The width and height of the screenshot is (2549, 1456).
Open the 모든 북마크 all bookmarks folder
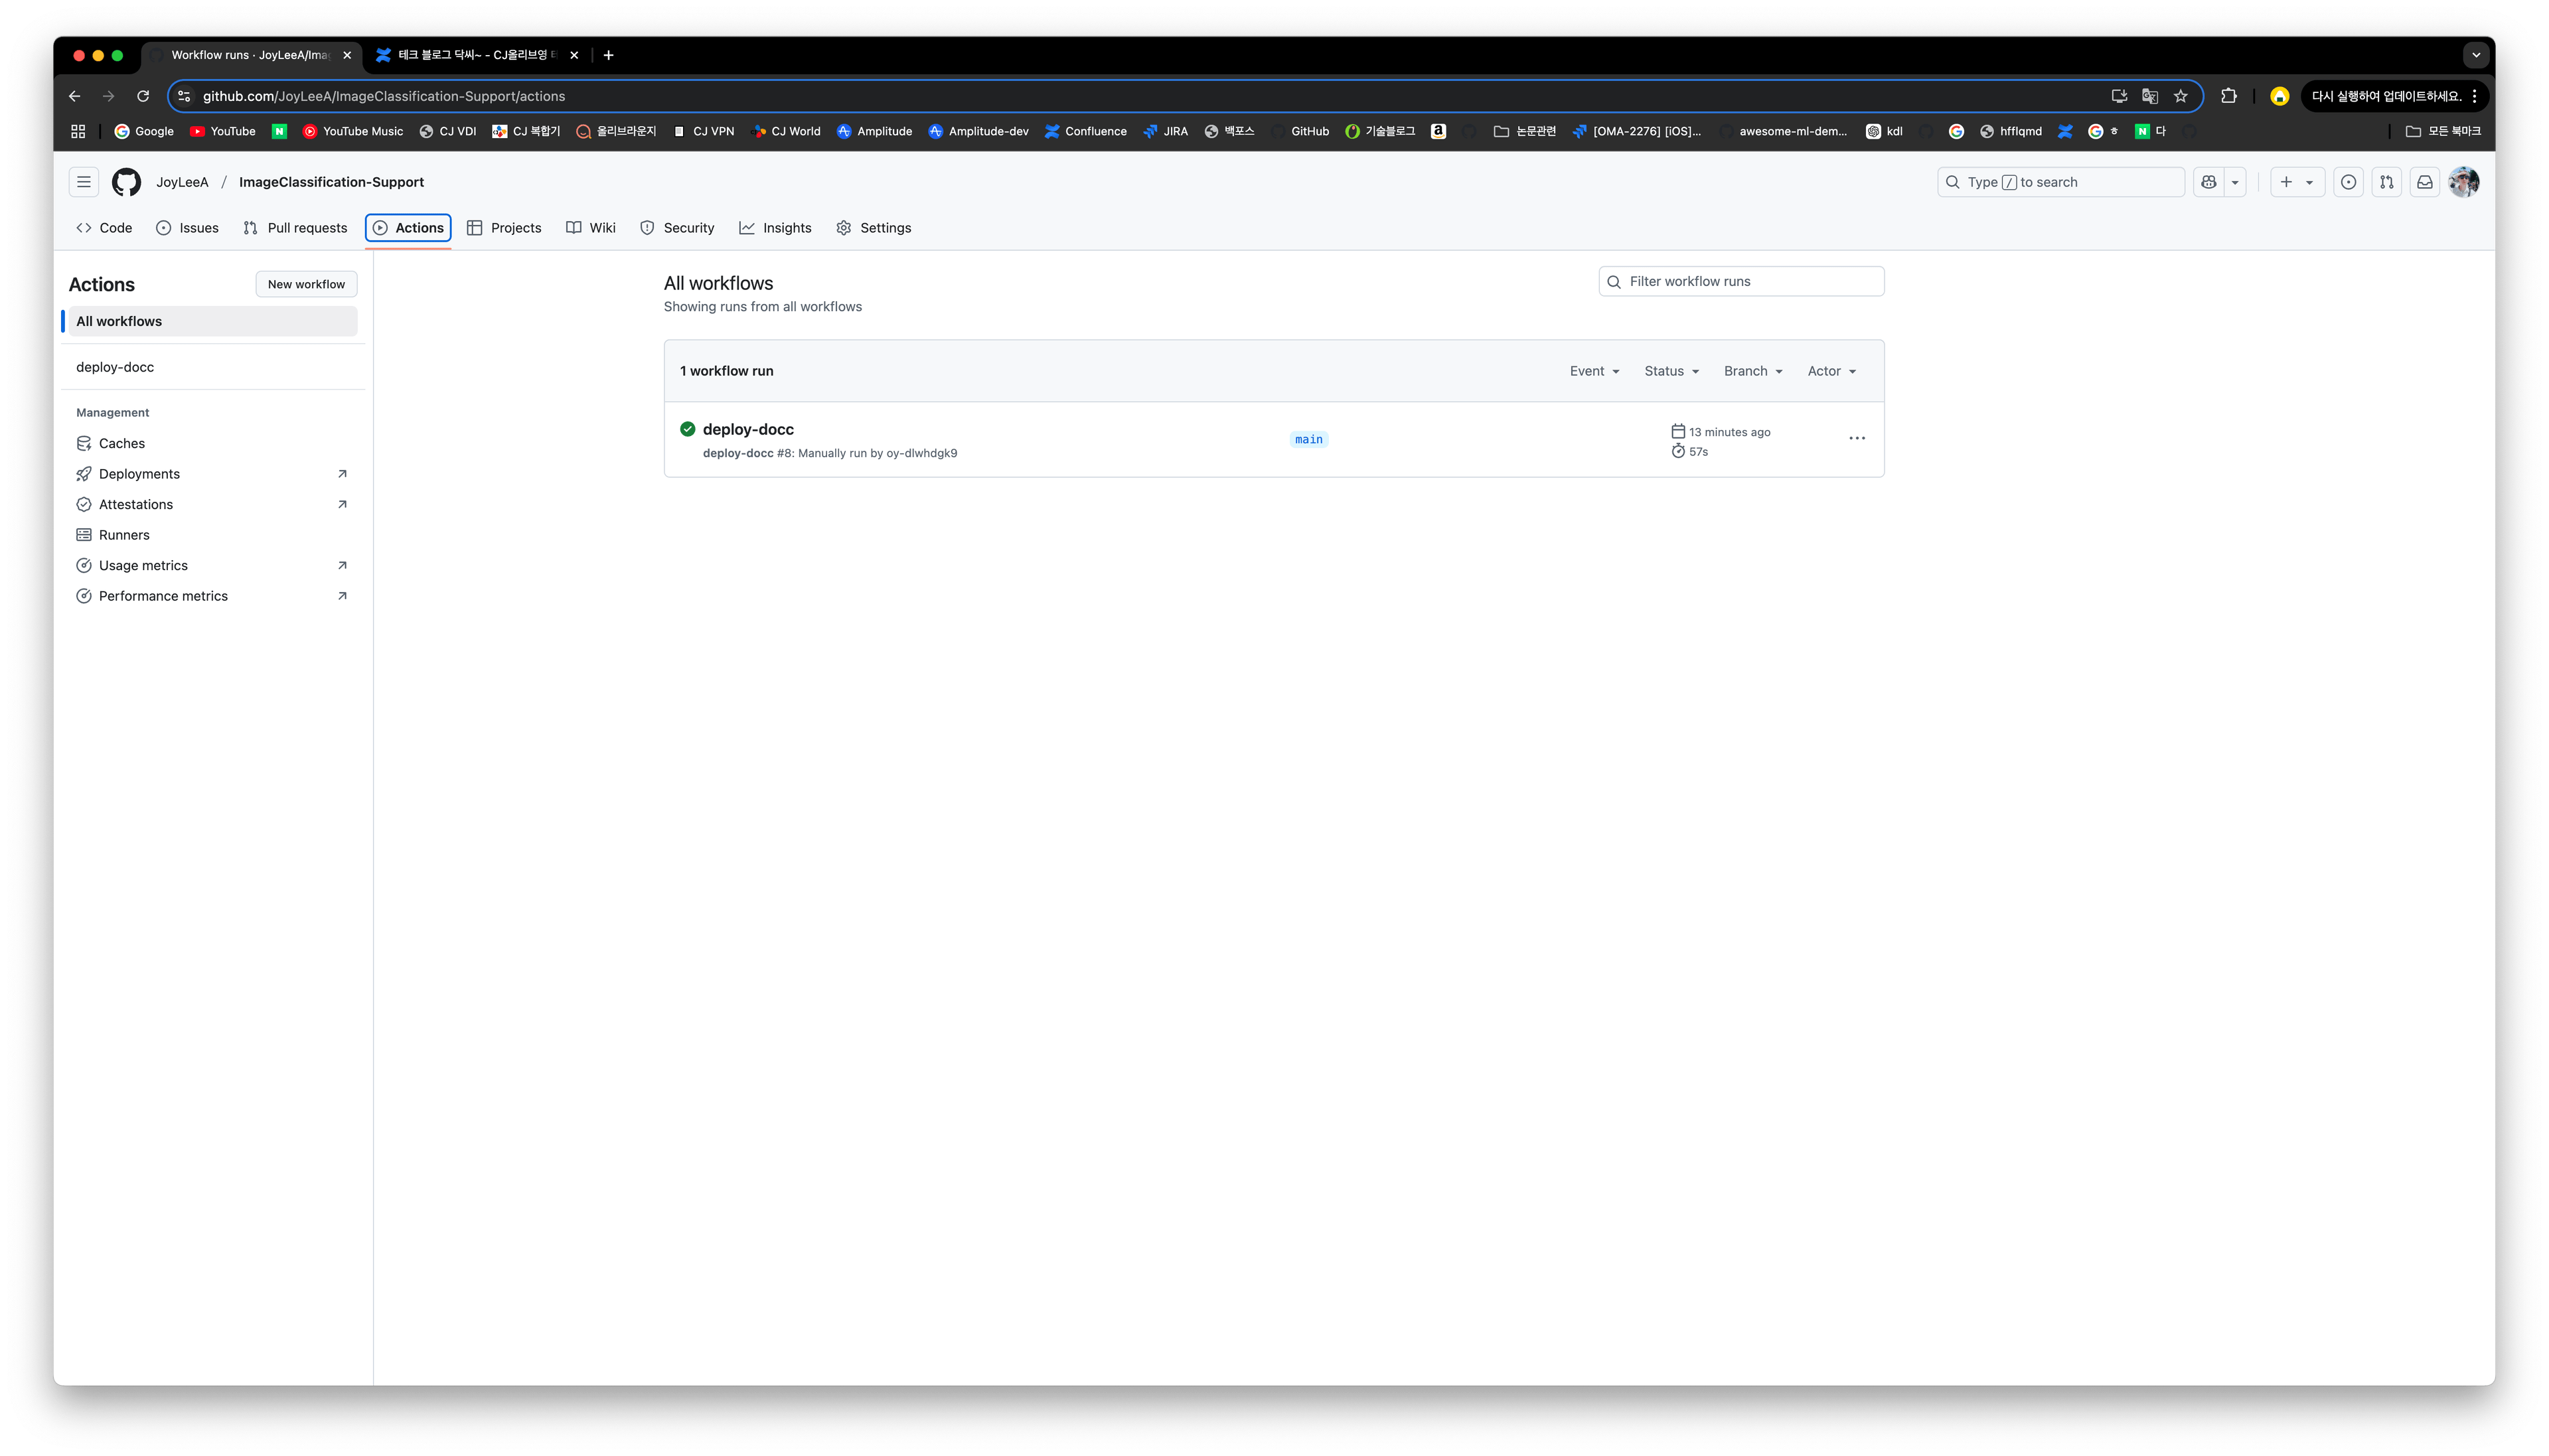pyautogui.click(x=2443, y=131)
